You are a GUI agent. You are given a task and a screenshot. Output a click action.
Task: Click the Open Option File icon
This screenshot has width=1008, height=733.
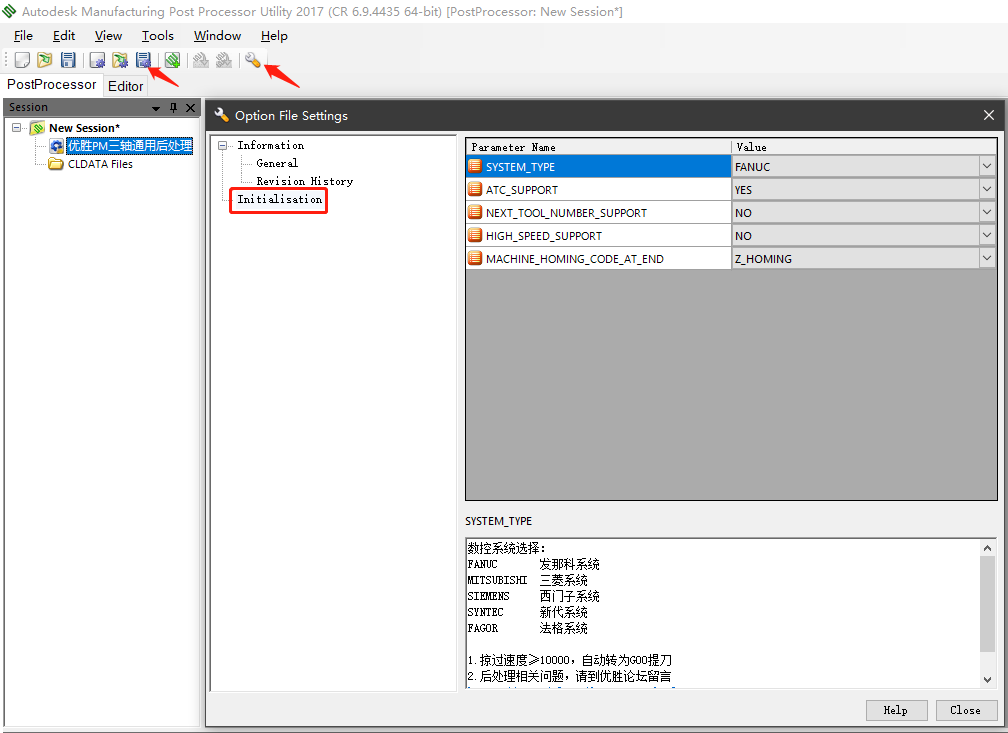click(x=120, y=60)
